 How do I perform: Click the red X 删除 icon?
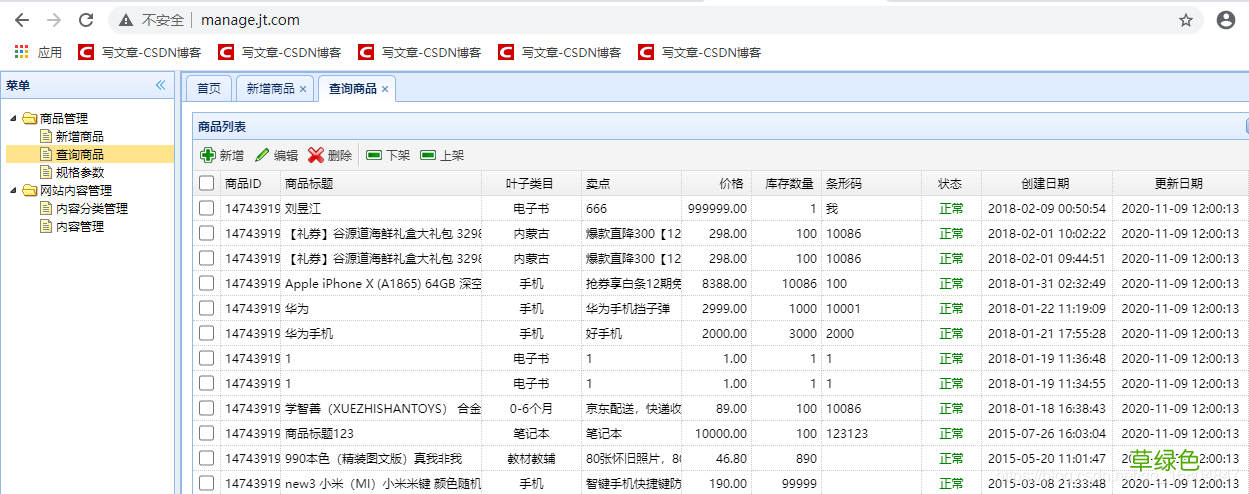pyautogui.click(x=316, y=155)
